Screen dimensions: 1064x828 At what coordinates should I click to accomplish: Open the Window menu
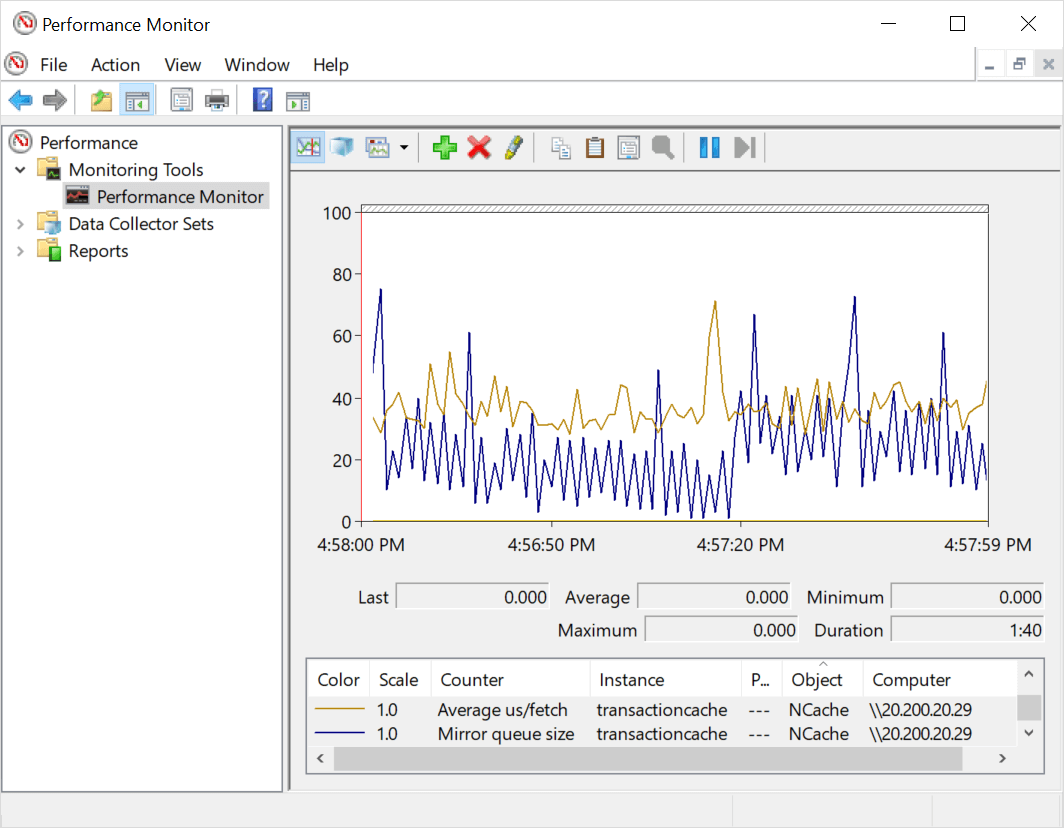(x=256, y=64)
